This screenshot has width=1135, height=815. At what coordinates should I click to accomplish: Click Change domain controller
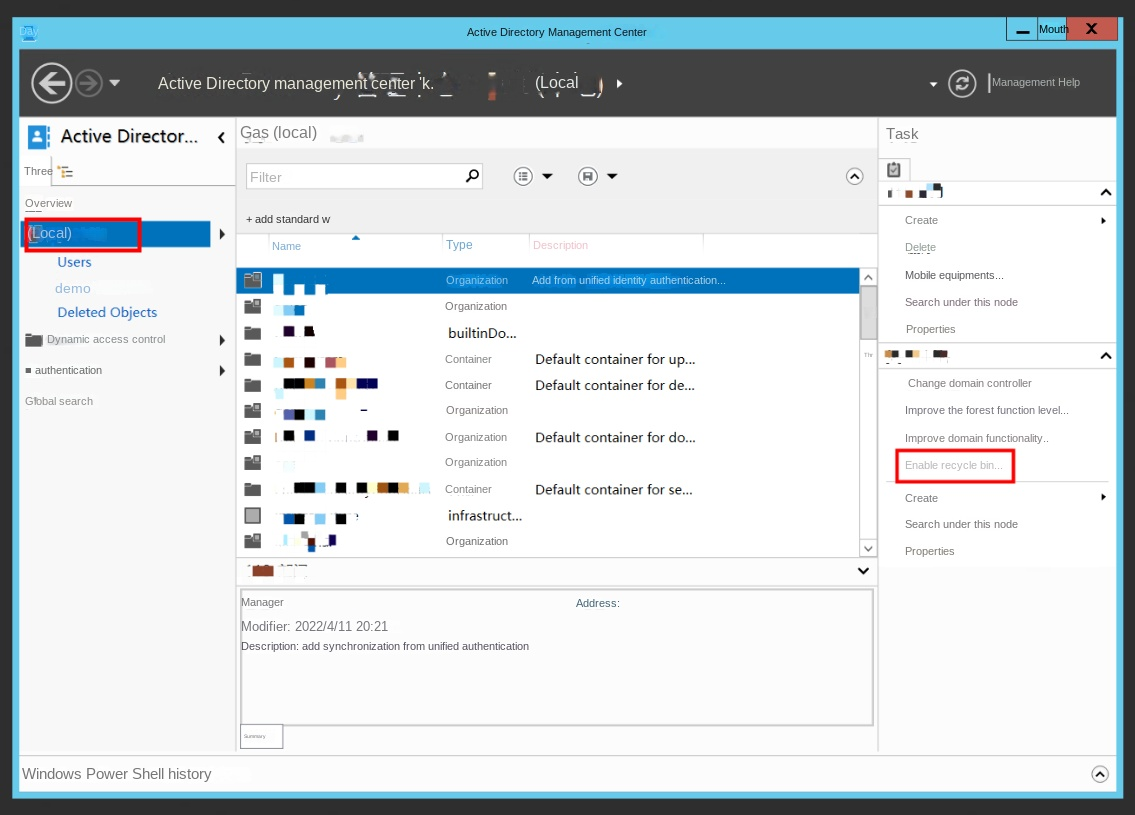pyautogui.click(x=969, y=384)
